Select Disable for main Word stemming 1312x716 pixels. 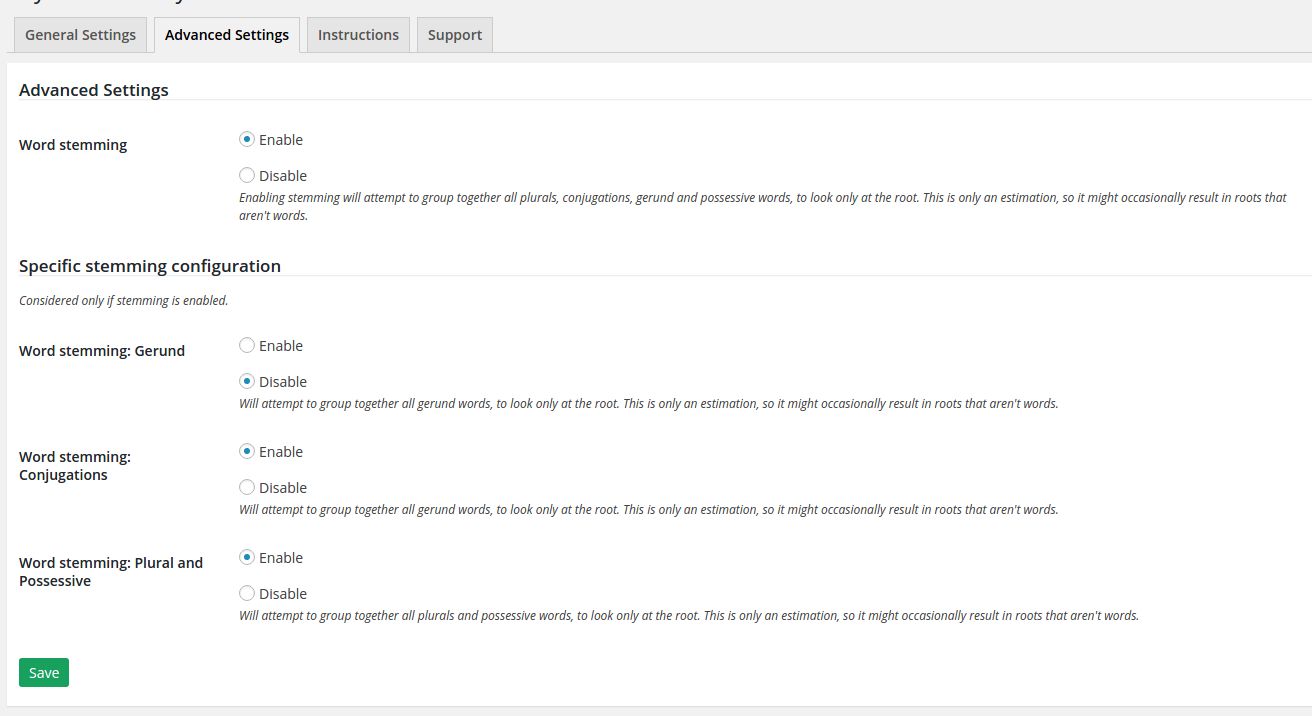[x=247, y=176]
